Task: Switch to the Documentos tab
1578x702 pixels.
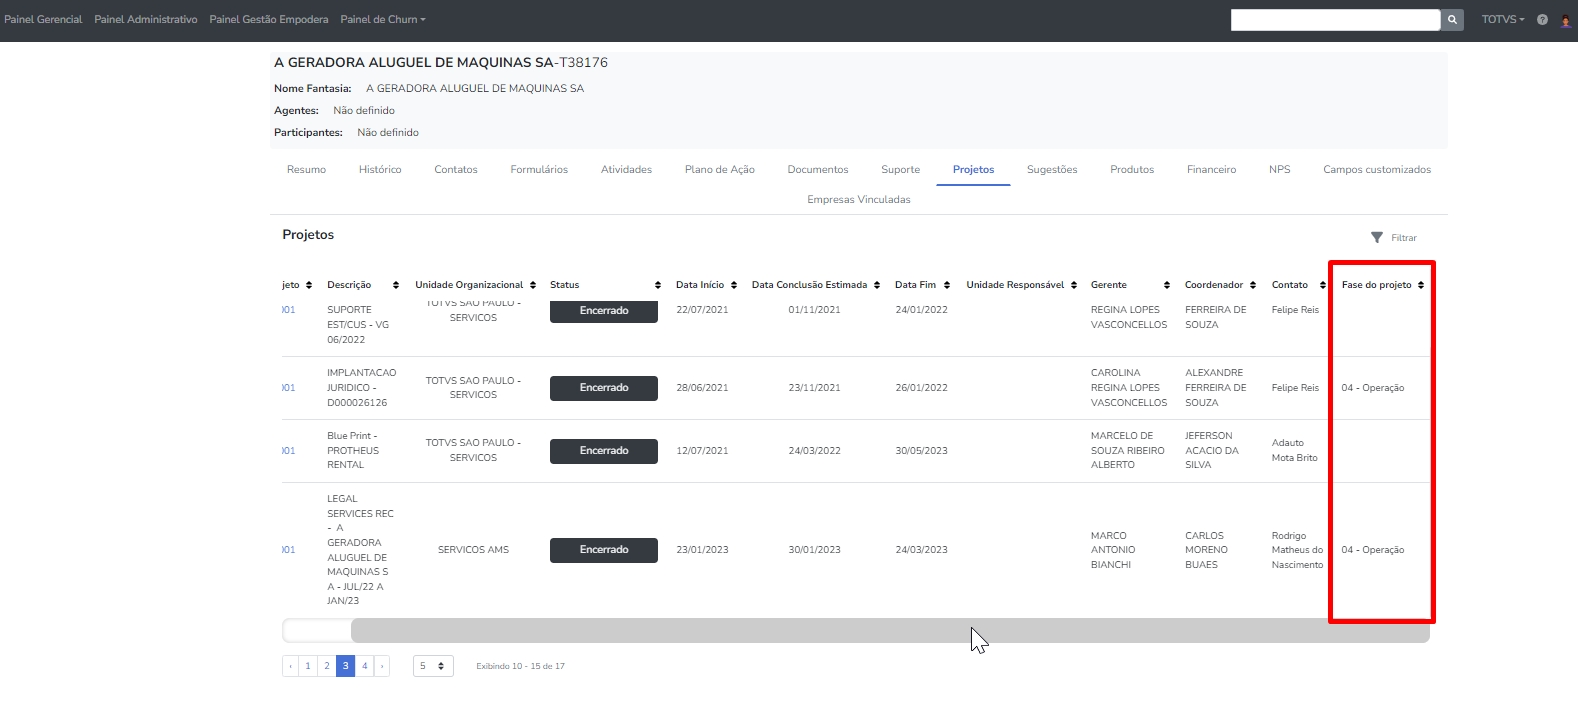Action: click(x=818, y=170)
